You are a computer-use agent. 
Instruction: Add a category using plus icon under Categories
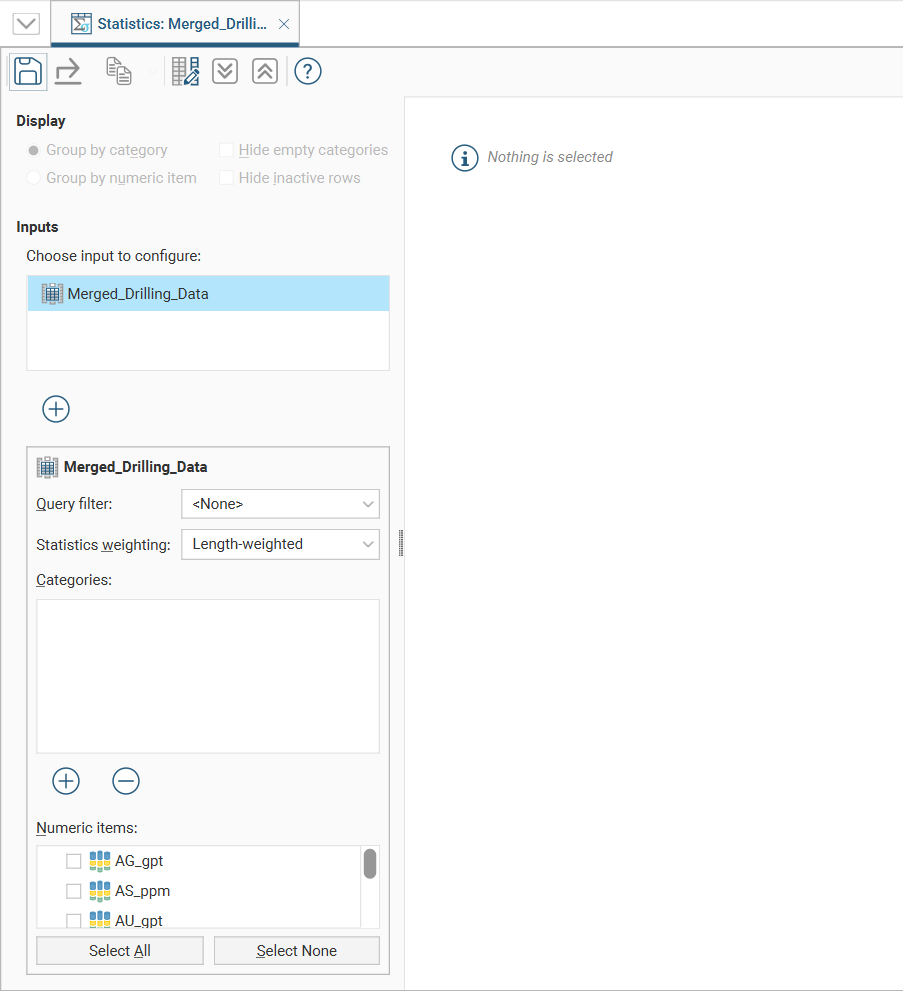tap(66, 781)
